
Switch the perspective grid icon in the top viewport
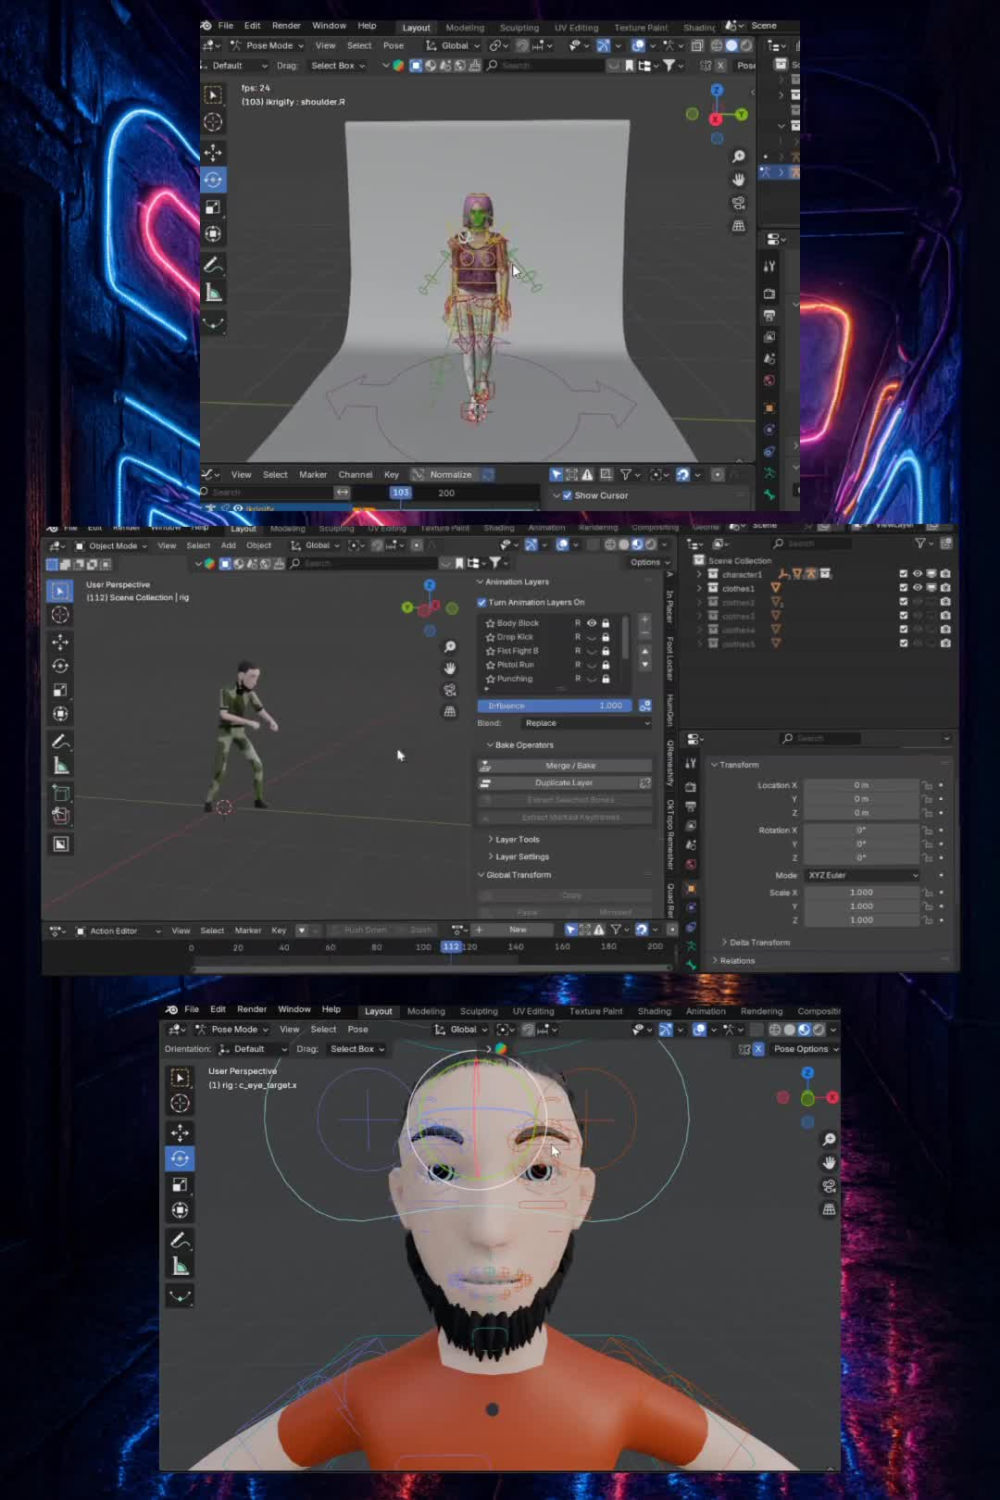[738, 226]
